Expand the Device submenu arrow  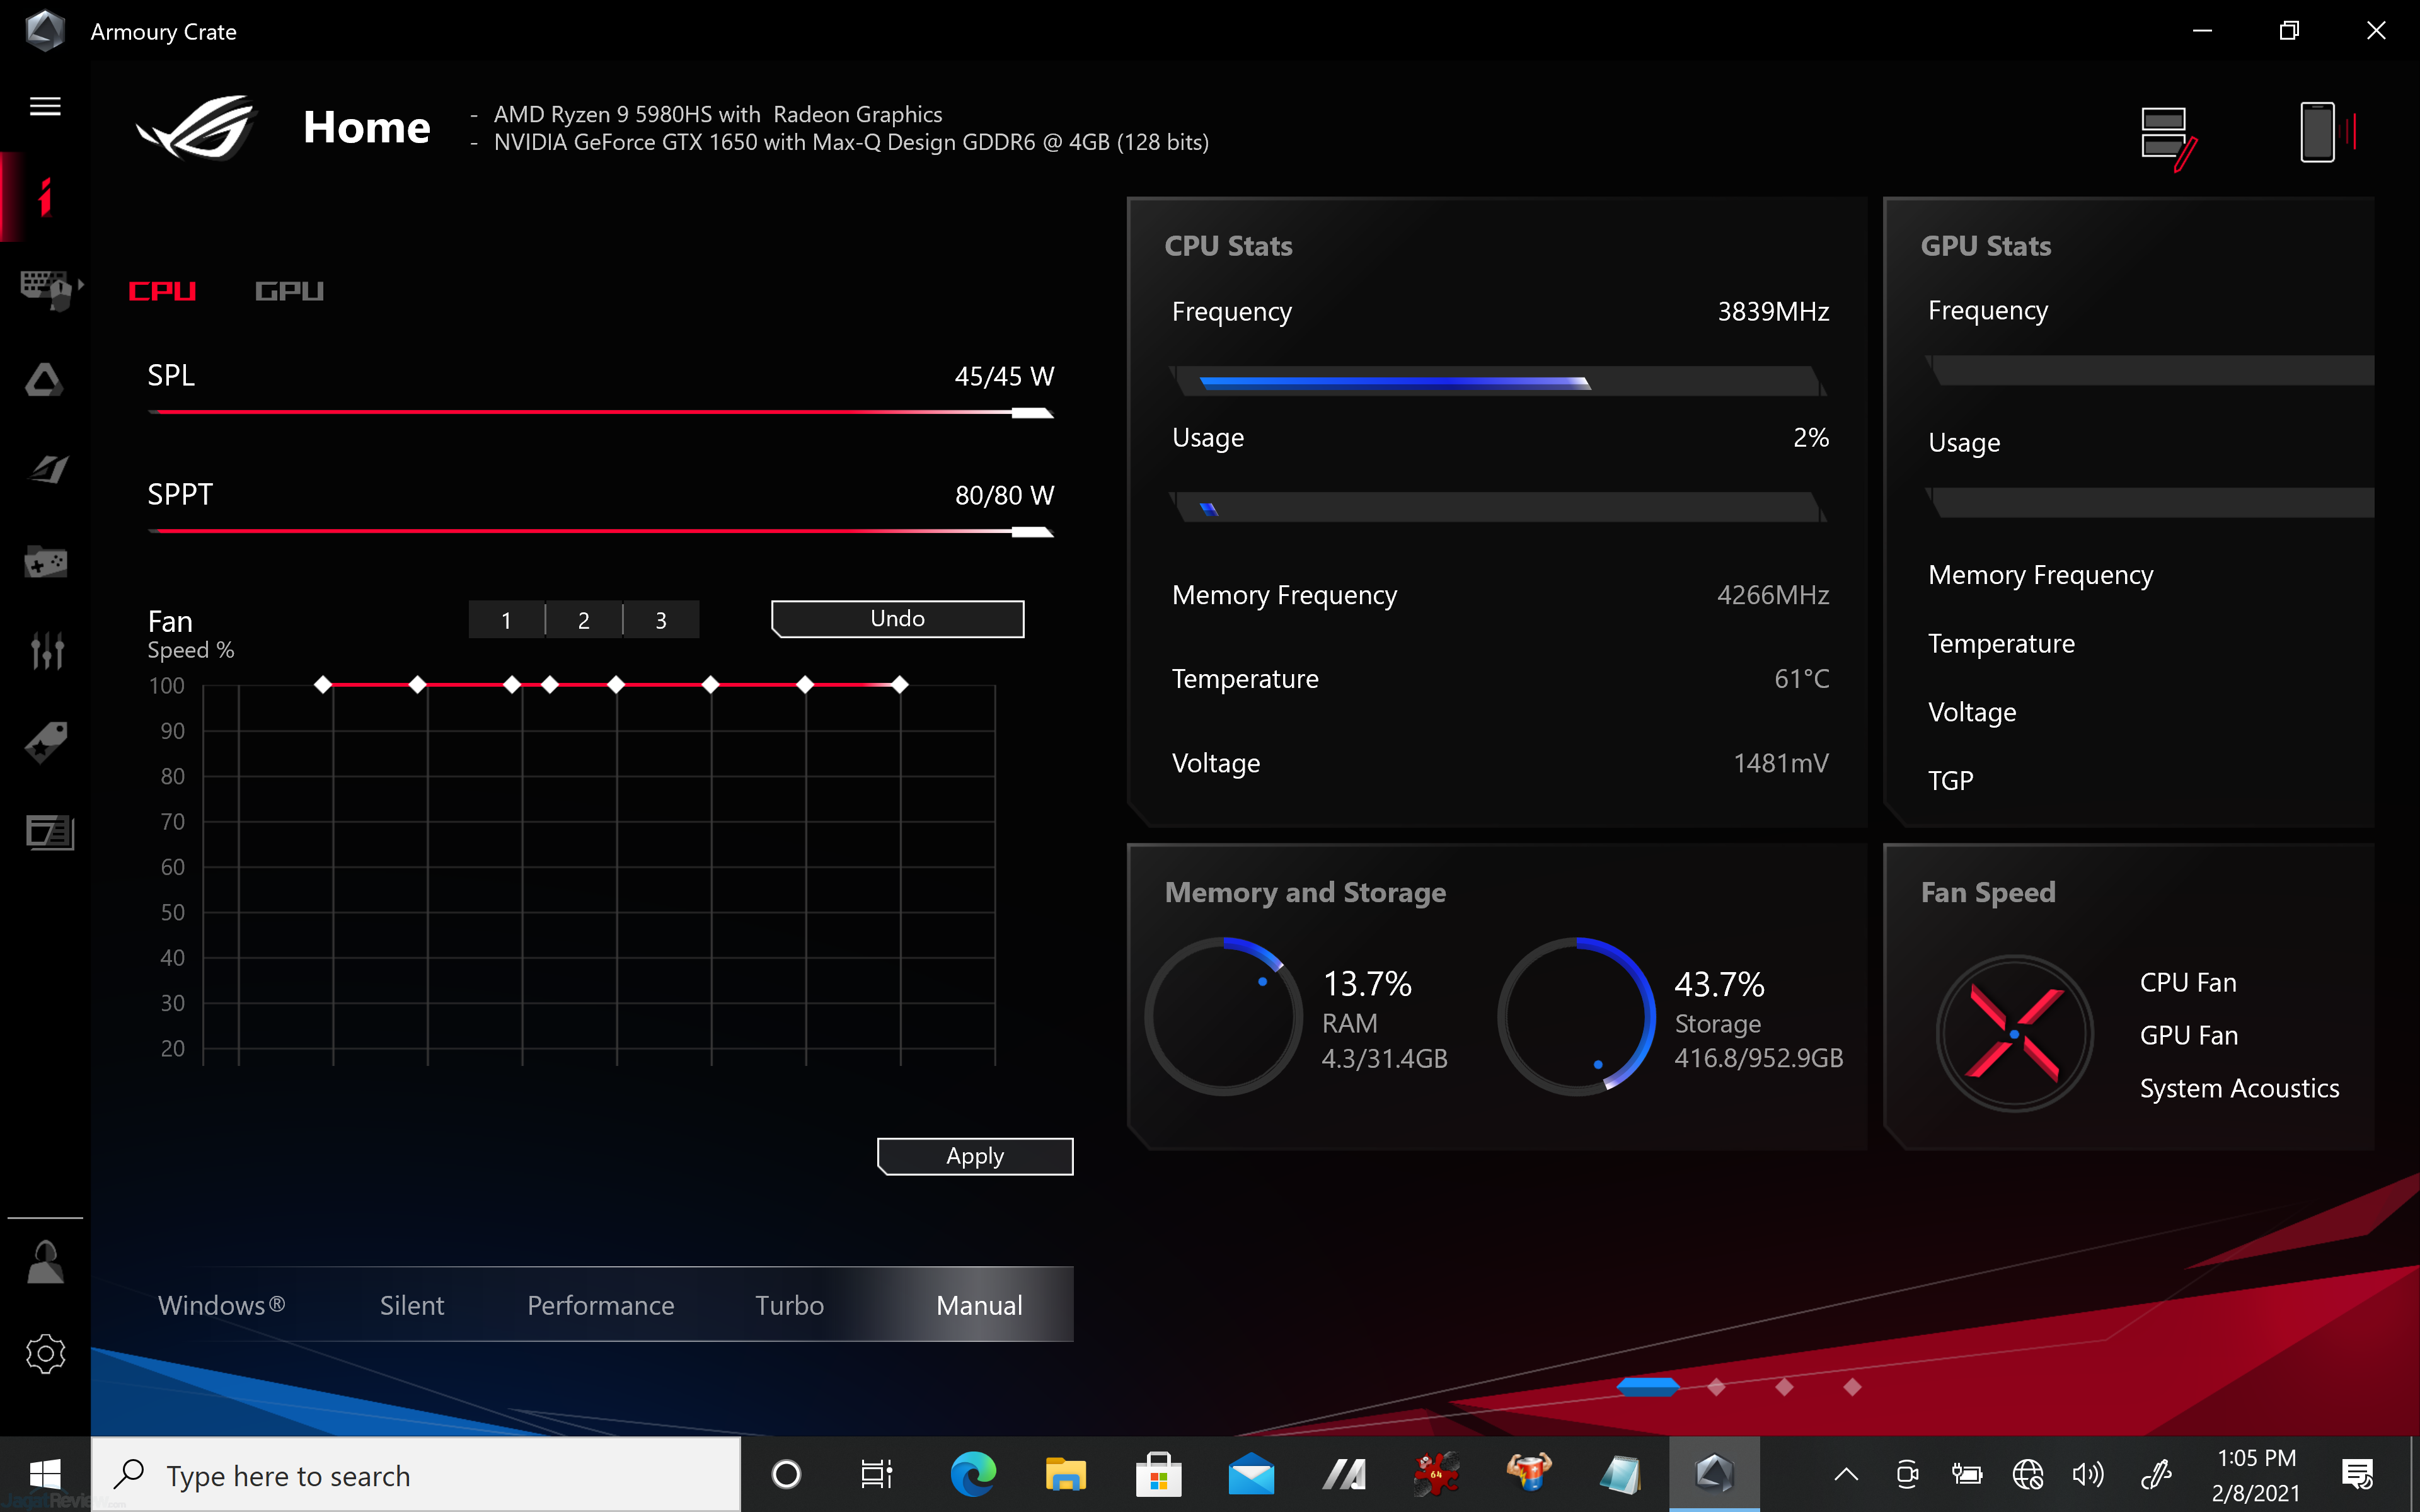coord(81,284)
